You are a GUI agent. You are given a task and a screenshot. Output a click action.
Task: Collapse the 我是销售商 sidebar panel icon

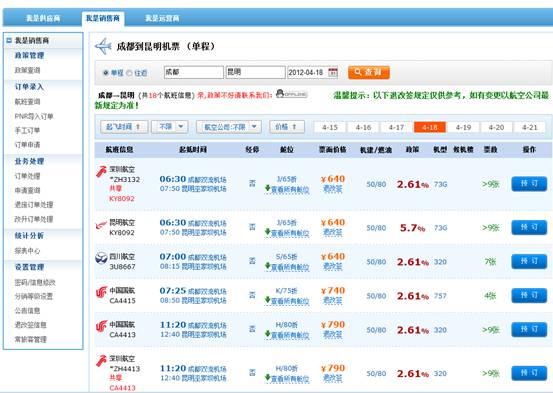(x=9, y=40)
